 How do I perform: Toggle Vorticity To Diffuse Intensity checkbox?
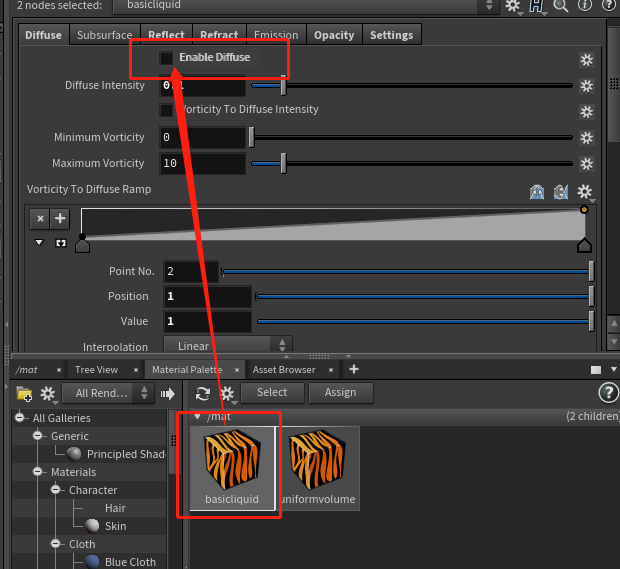tap(166, 110)
